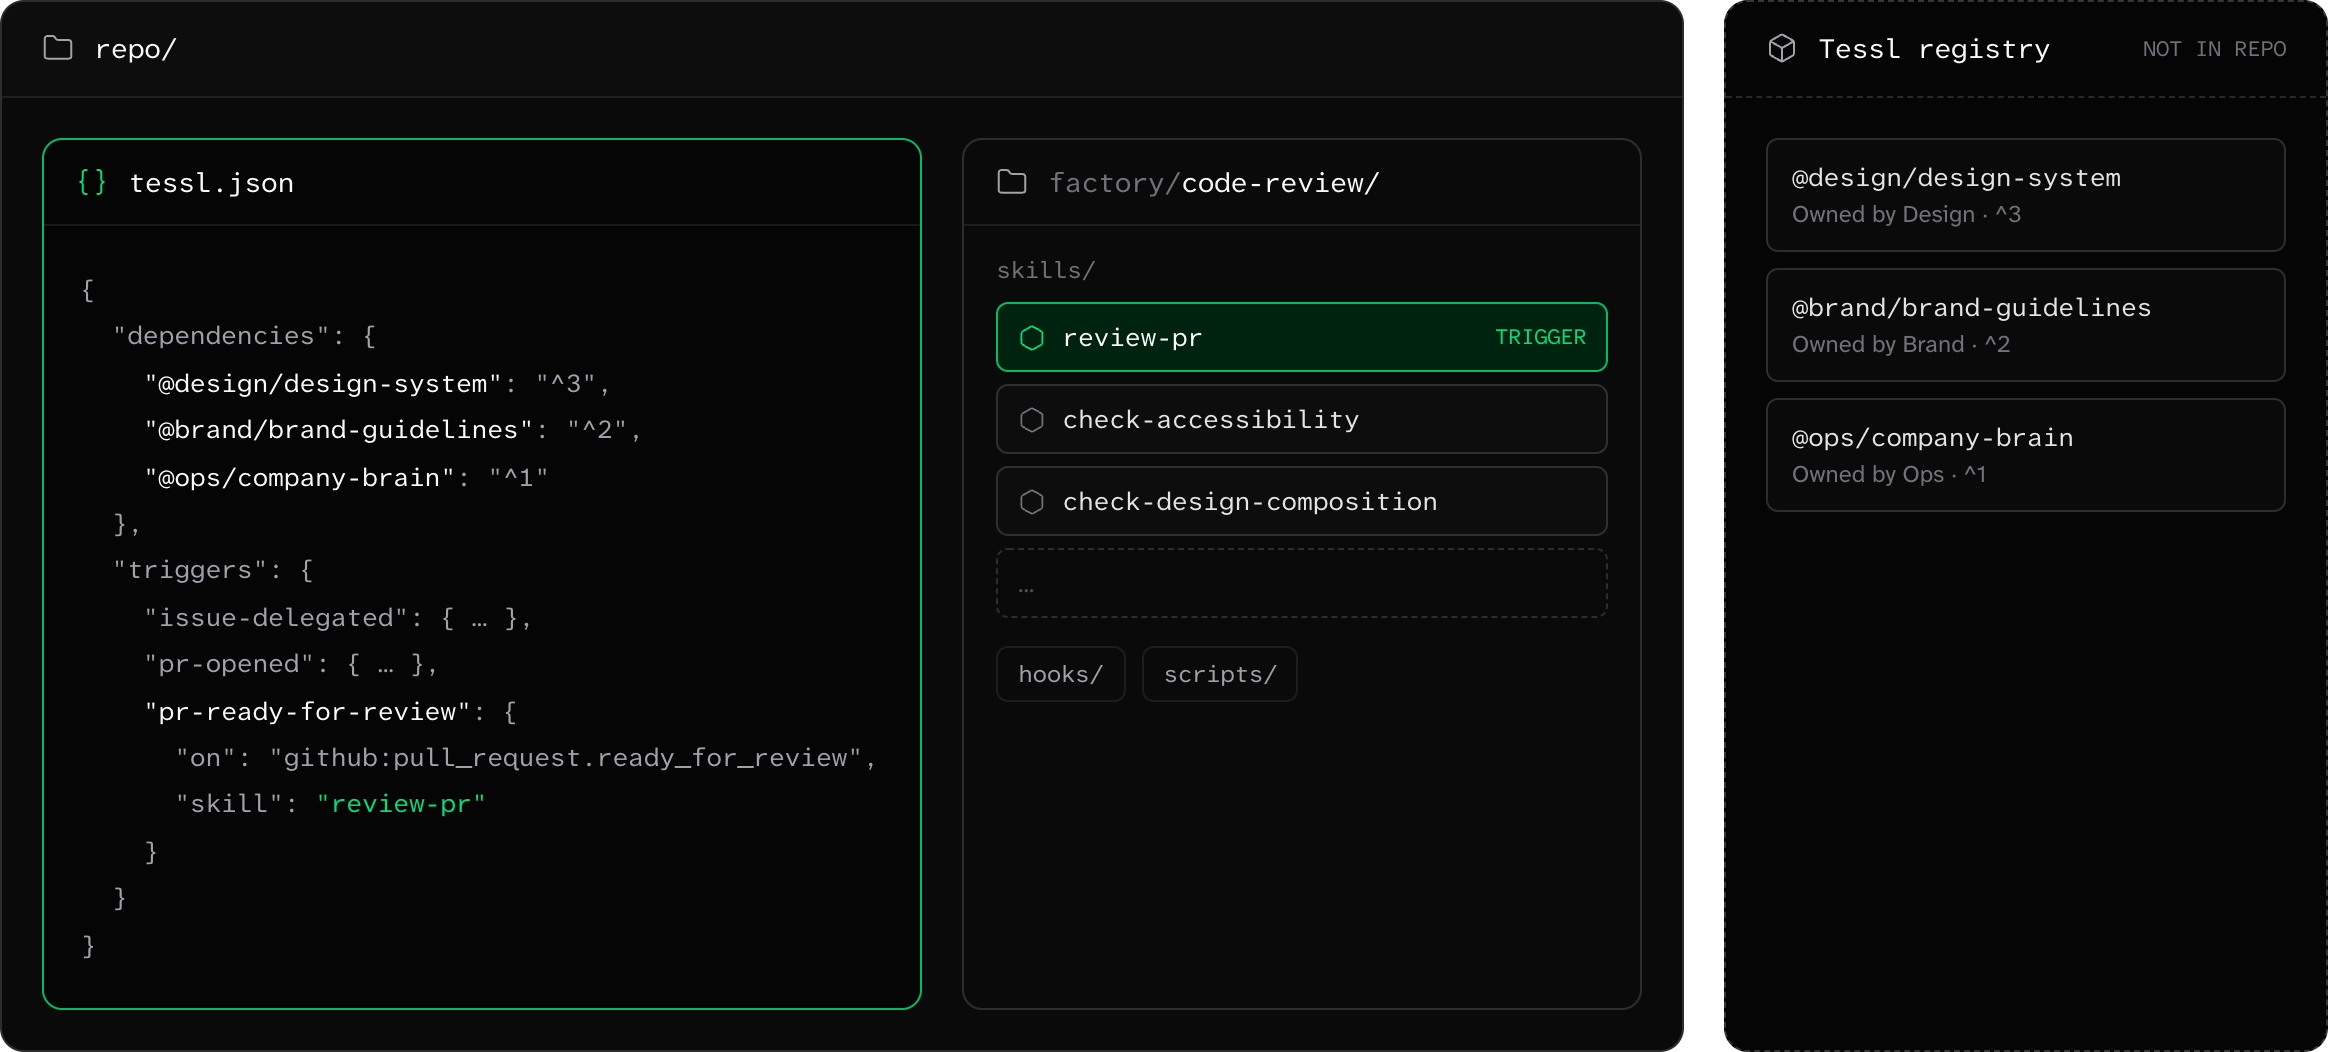
Task: Click the "@design/design-system": "^3" line
Action: pos(378,384)
